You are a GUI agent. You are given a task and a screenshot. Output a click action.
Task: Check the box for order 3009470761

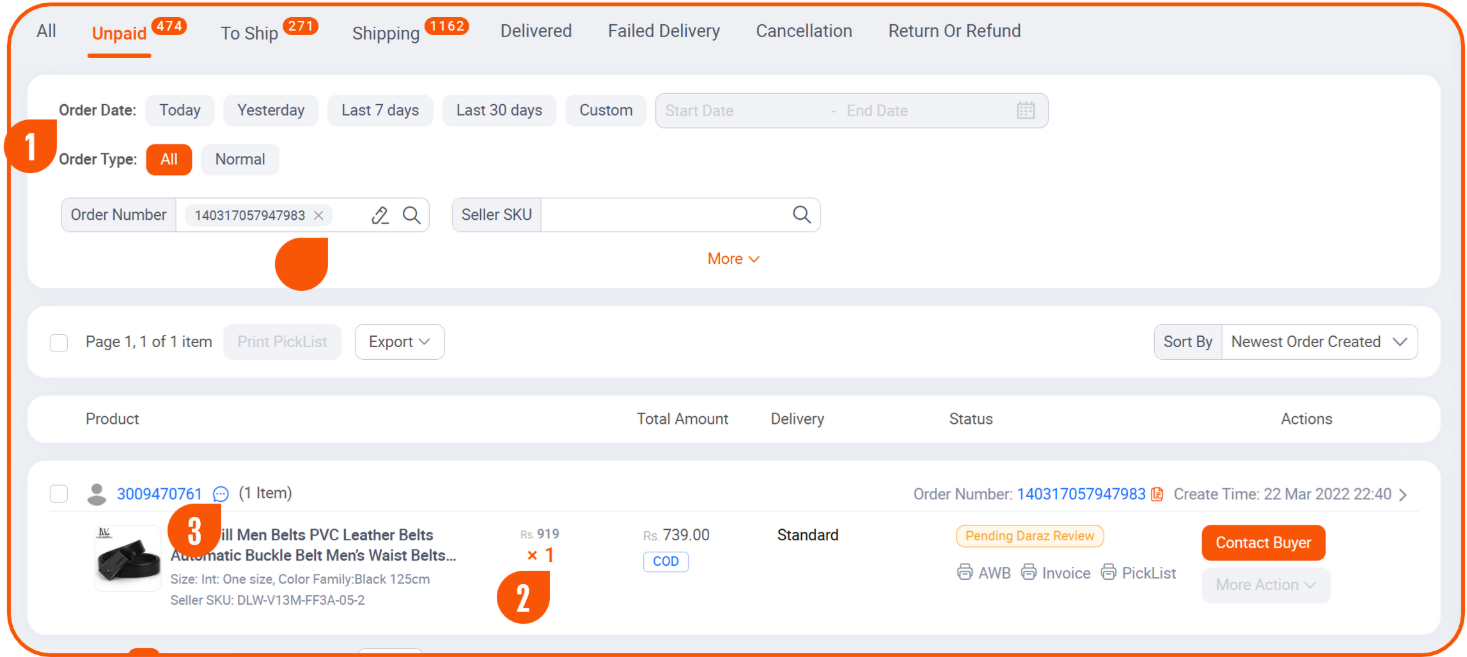click(x=59, y=494)
